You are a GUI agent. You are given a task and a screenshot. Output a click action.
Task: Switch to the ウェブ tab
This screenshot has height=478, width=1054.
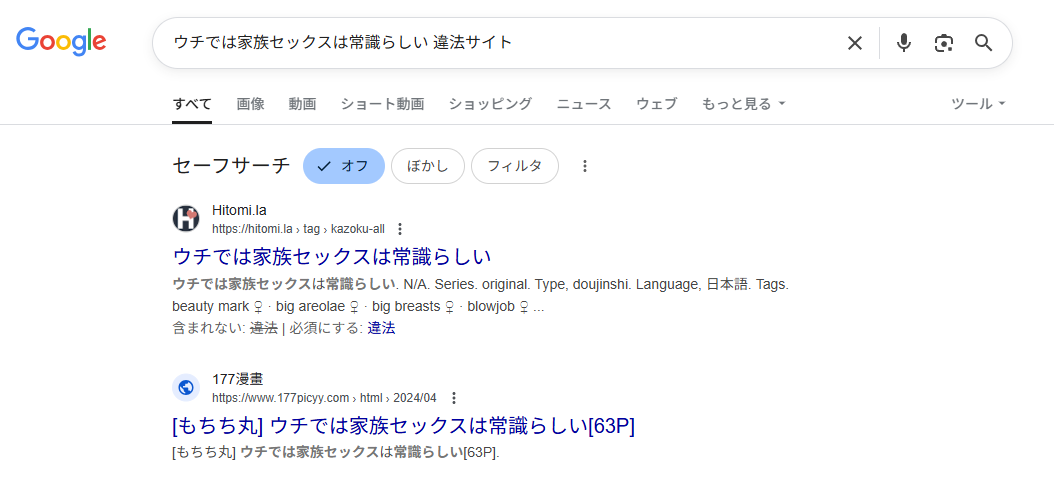(x=657, y=104)
